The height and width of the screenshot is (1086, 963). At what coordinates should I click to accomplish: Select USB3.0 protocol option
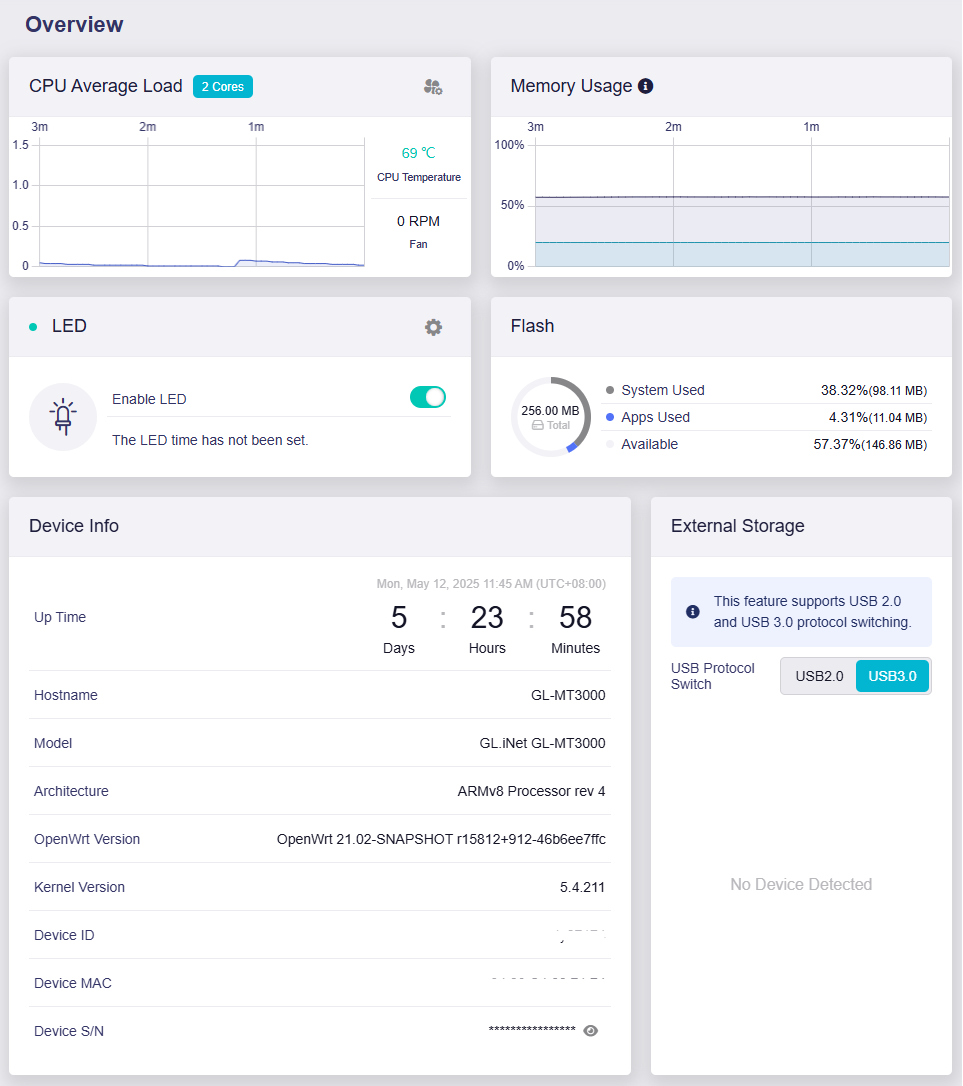pos(892,676)
